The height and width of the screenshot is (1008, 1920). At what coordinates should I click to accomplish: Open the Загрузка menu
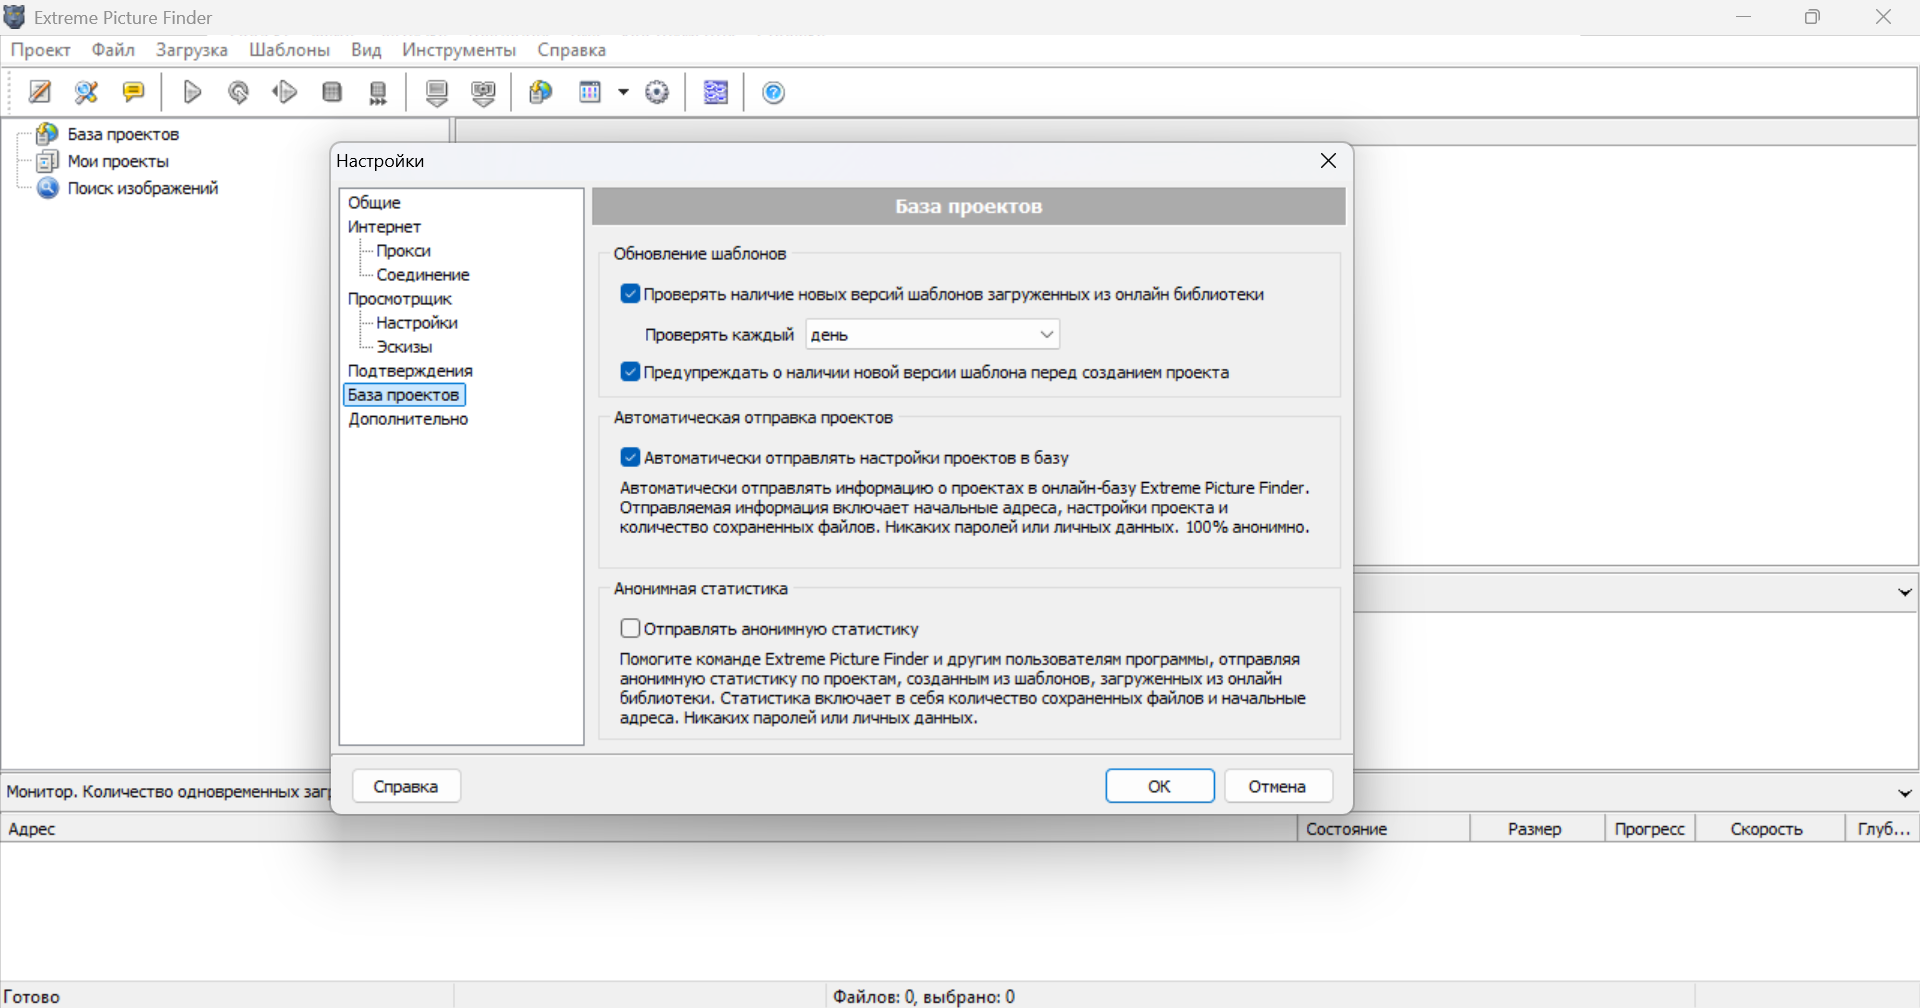point(192,50)
